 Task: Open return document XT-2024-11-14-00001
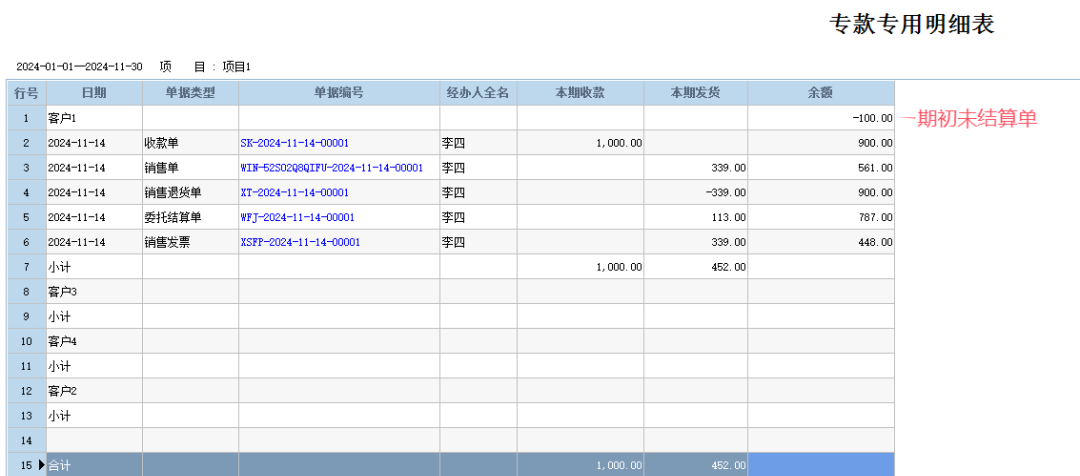pos(295,193)
